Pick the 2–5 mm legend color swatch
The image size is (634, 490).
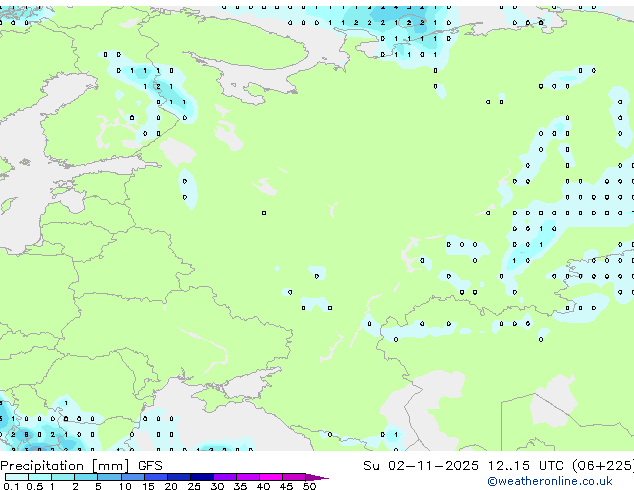86,477
